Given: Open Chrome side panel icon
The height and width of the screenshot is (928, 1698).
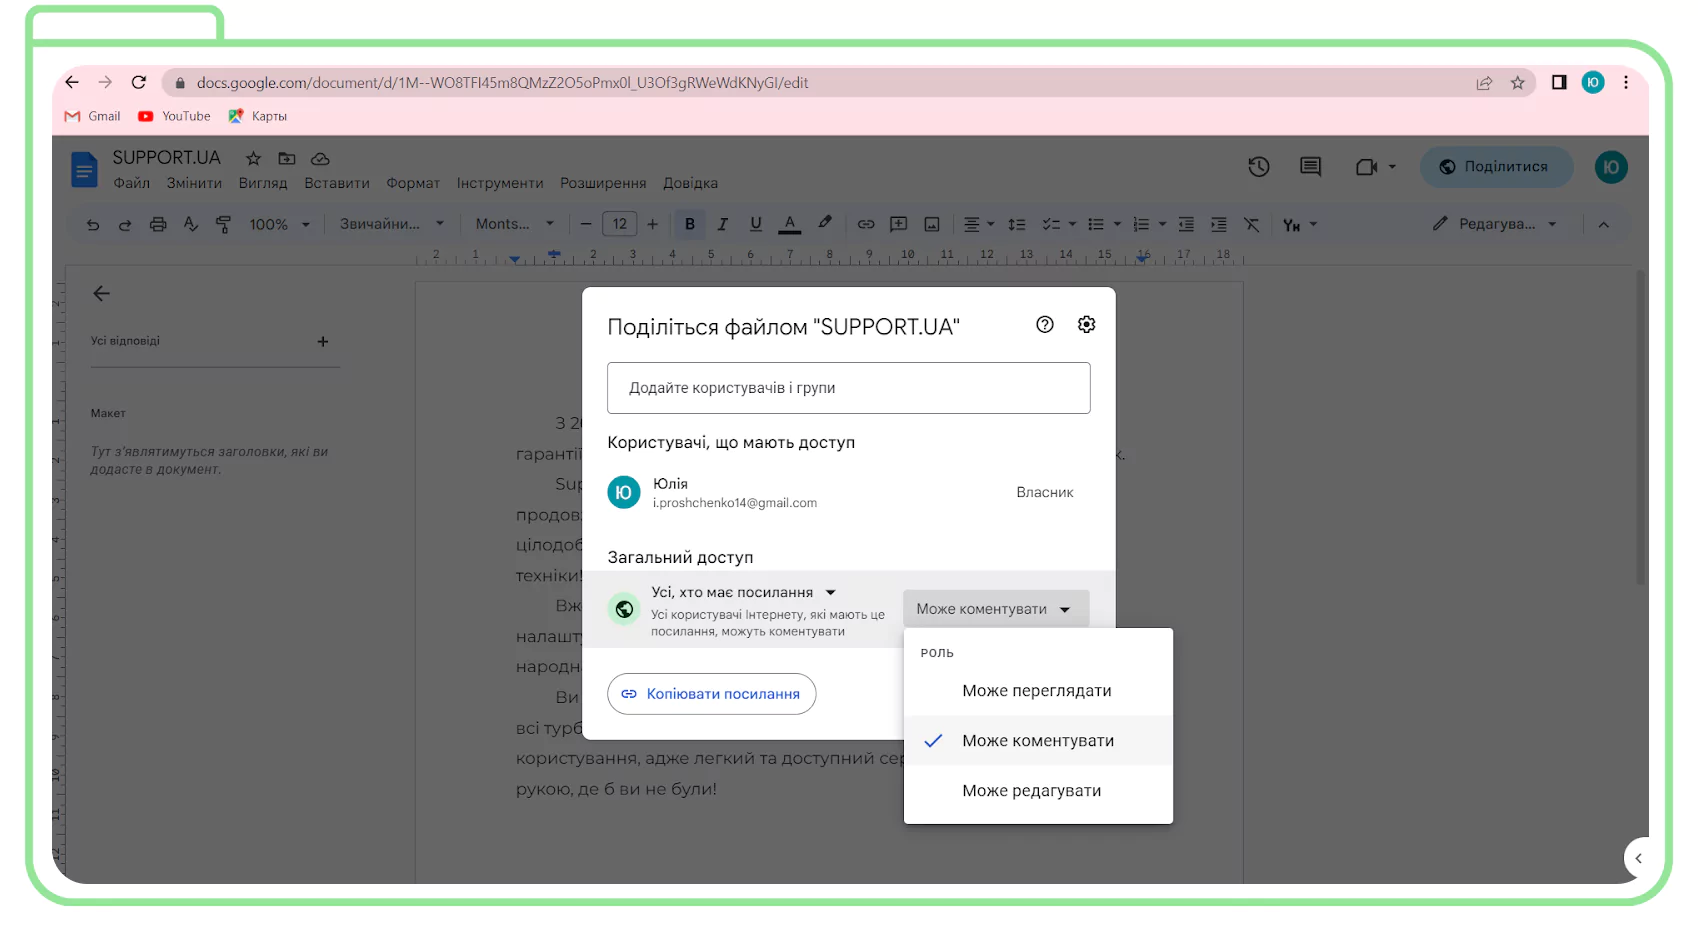Looking at the screenshot, I should click(1559, 82).
